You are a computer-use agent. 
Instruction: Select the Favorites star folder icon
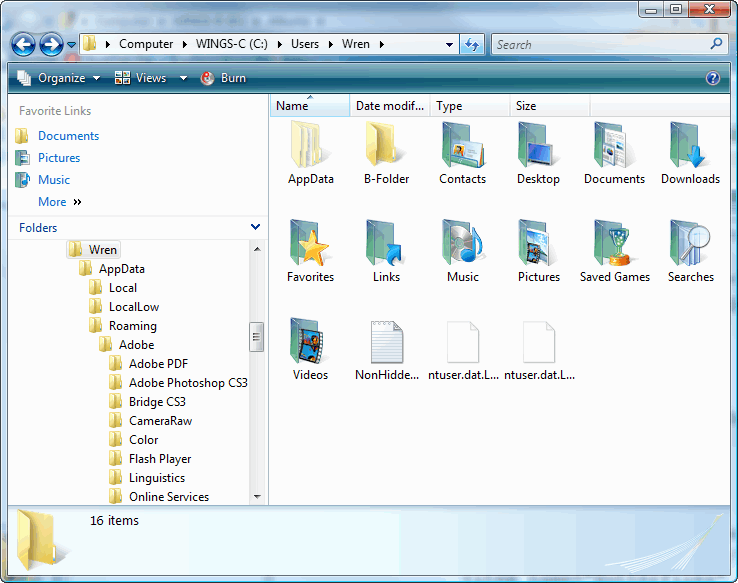(x=310, y=243)
